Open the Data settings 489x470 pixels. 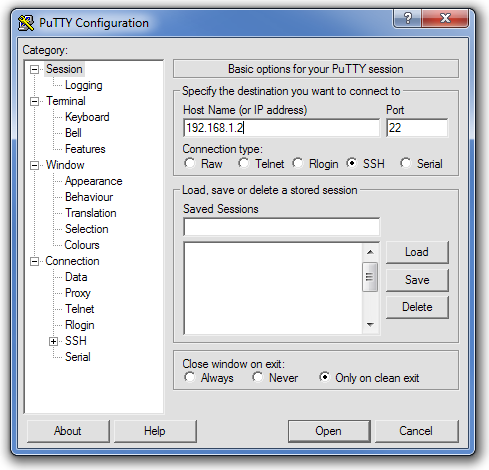(x=76, y=277)
